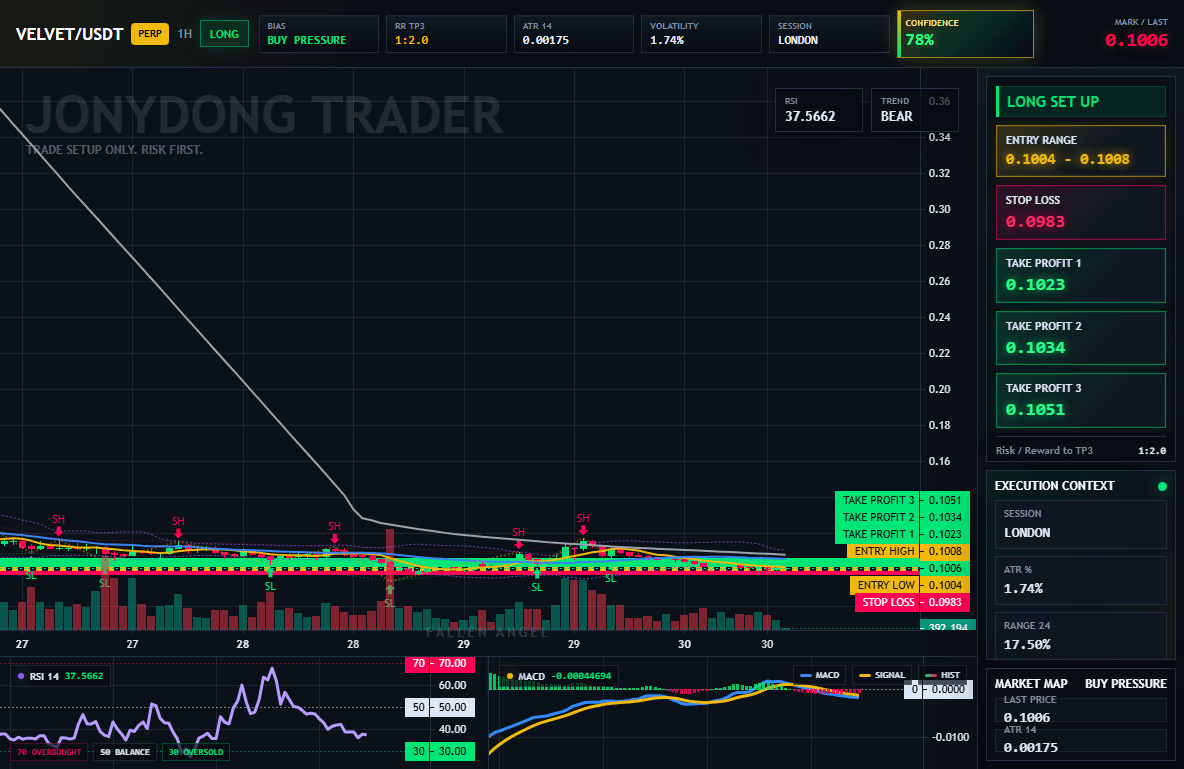Click the TAKE PROFIT 2 chart level label
The image size is (1184, 769).
click(877, 517)
